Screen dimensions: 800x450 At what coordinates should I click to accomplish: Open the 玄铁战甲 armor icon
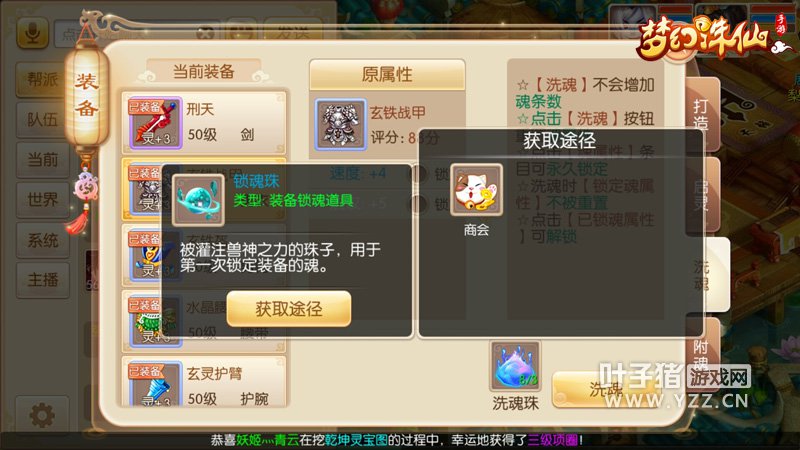coord(340,124)
